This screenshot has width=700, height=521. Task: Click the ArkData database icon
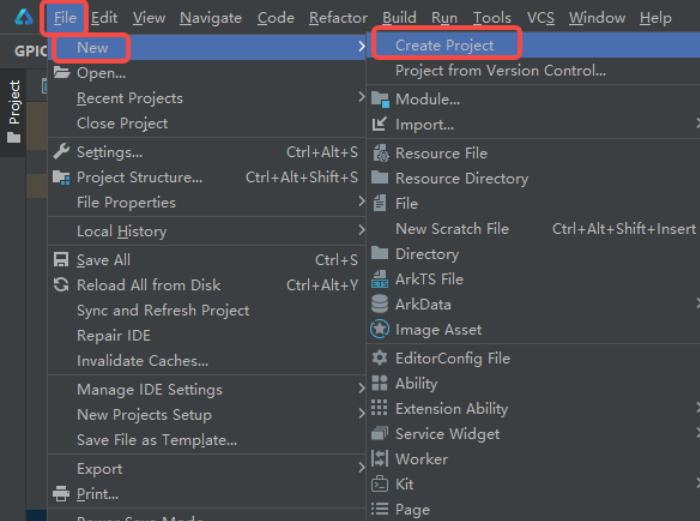click(x=379, y=304)
